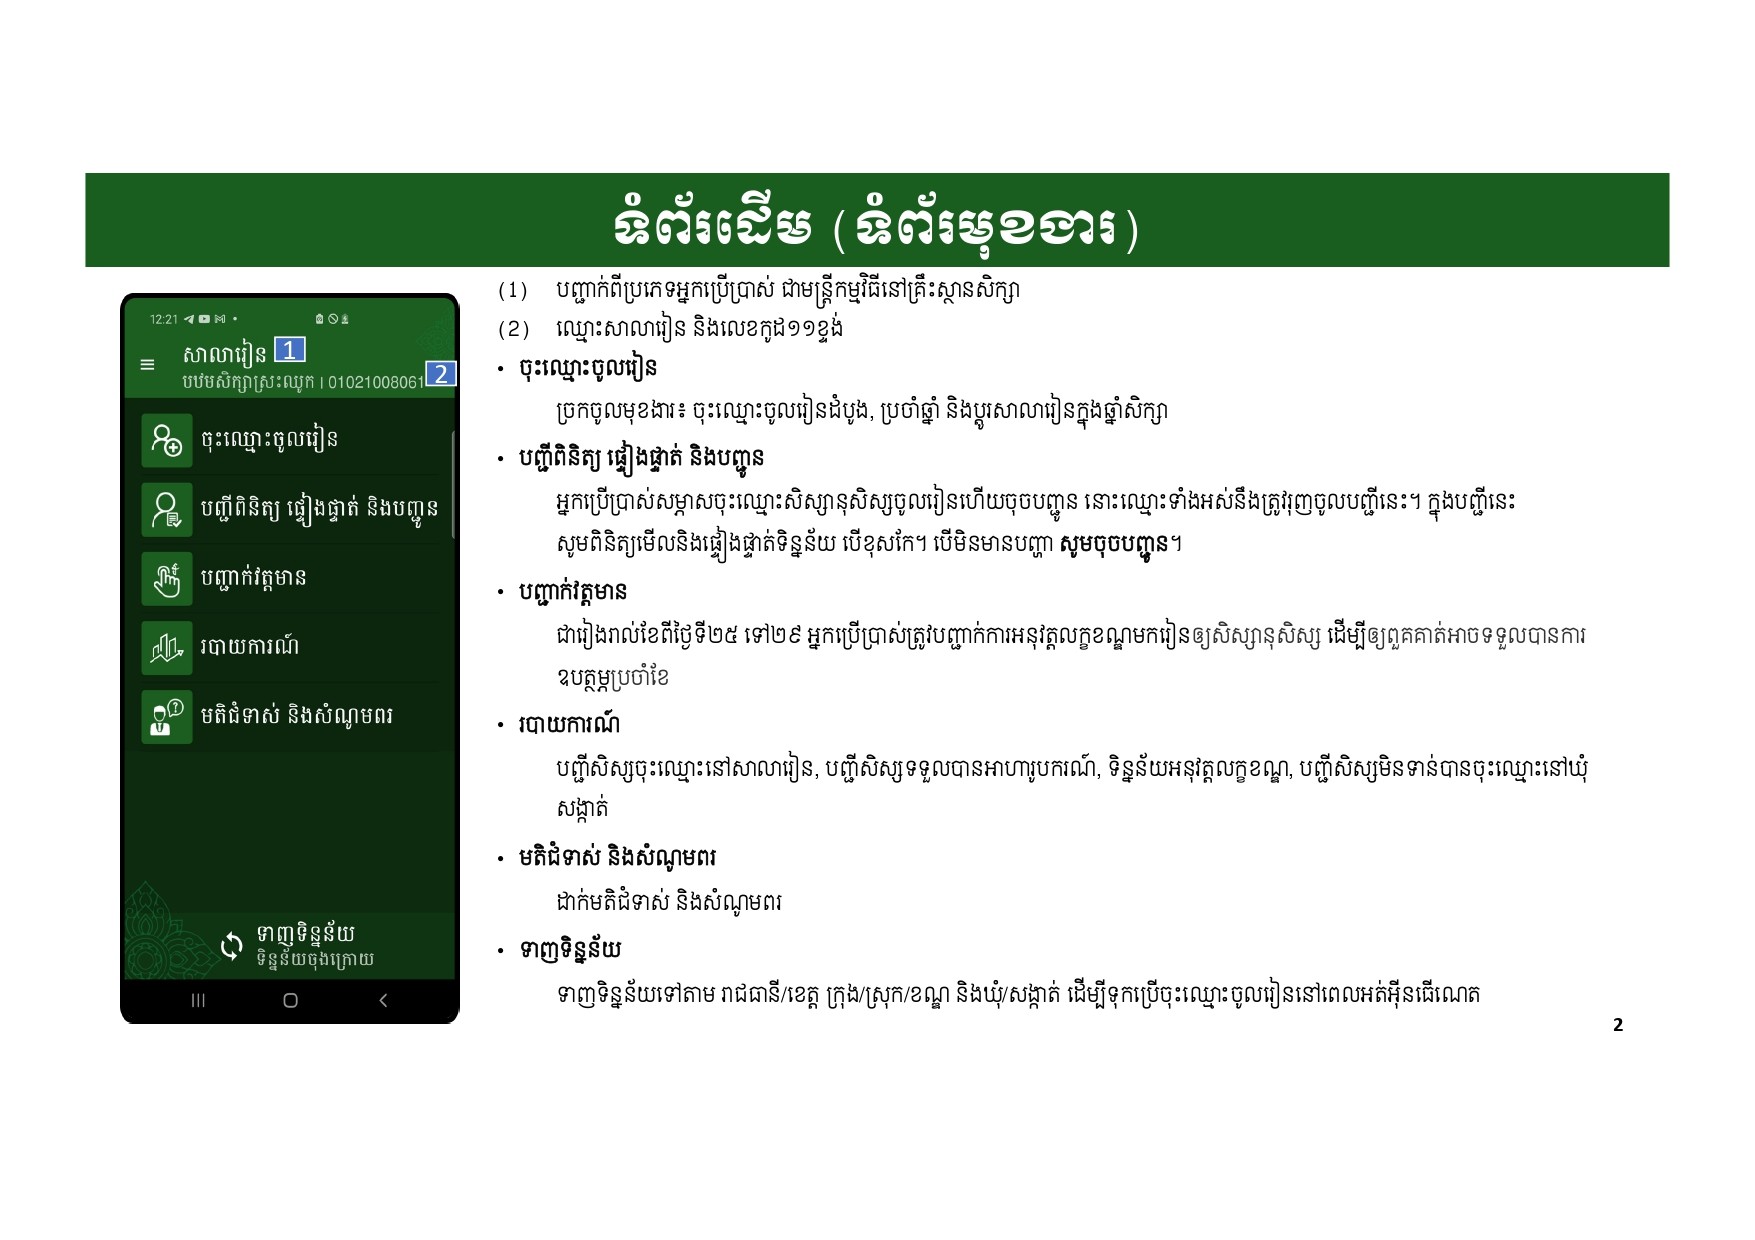The width and height of the screenshot is (1755, 1240).
Task: Click the 12:21 clock in phone status bar
Action: coord(164,320)
